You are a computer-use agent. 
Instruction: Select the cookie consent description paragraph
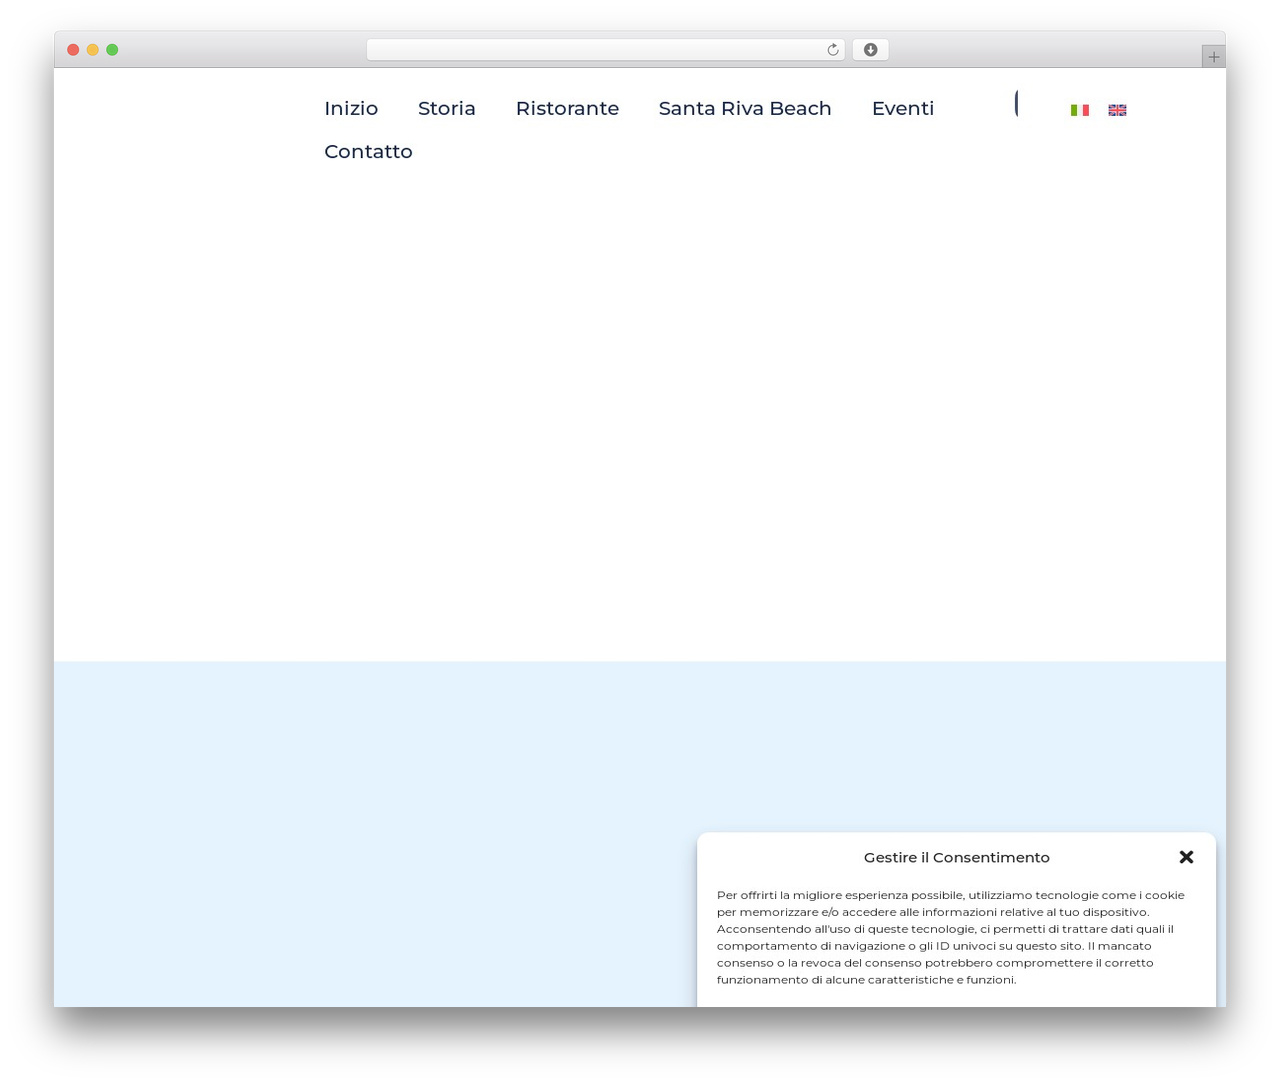(950, 937)
